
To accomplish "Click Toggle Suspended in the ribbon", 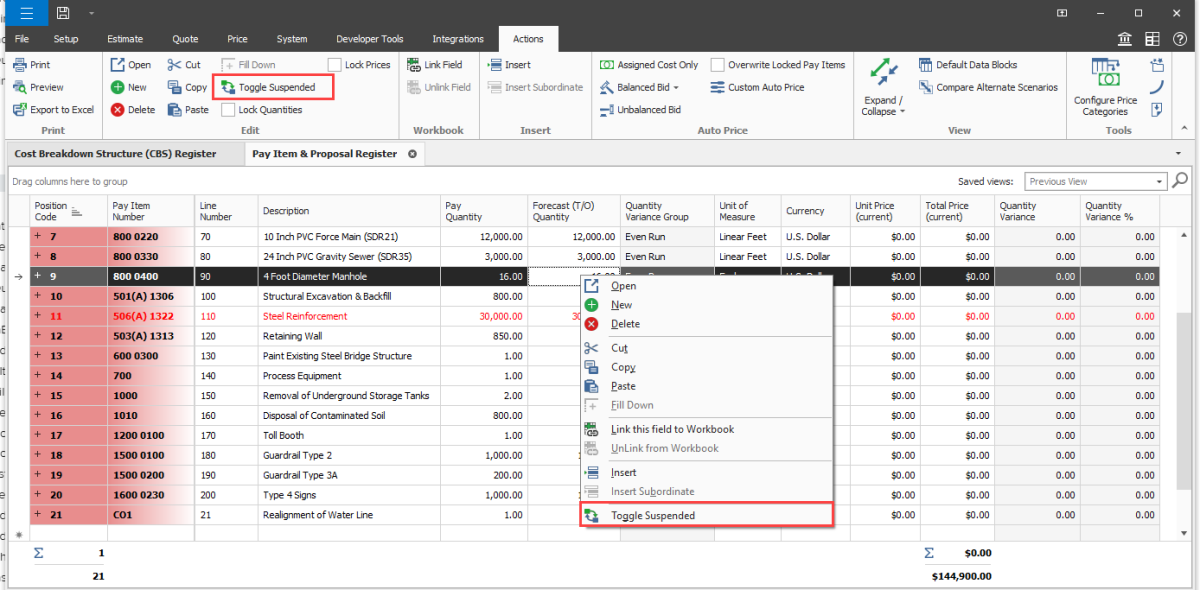I will [268, 88].
